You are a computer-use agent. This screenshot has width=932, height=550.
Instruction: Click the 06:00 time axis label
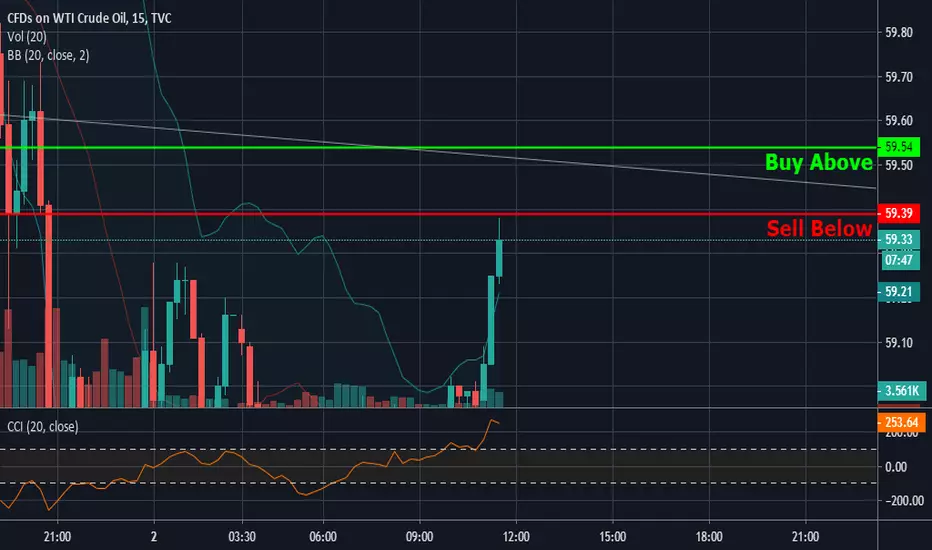[323, 536]
